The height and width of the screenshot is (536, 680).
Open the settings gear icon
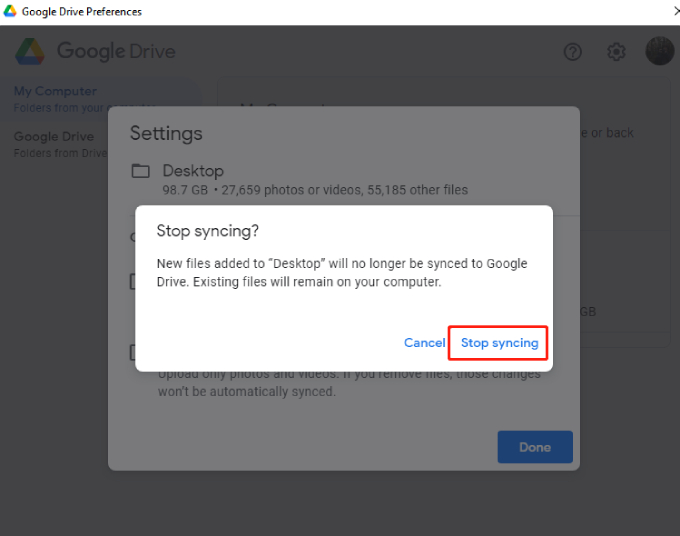(616, 52)
